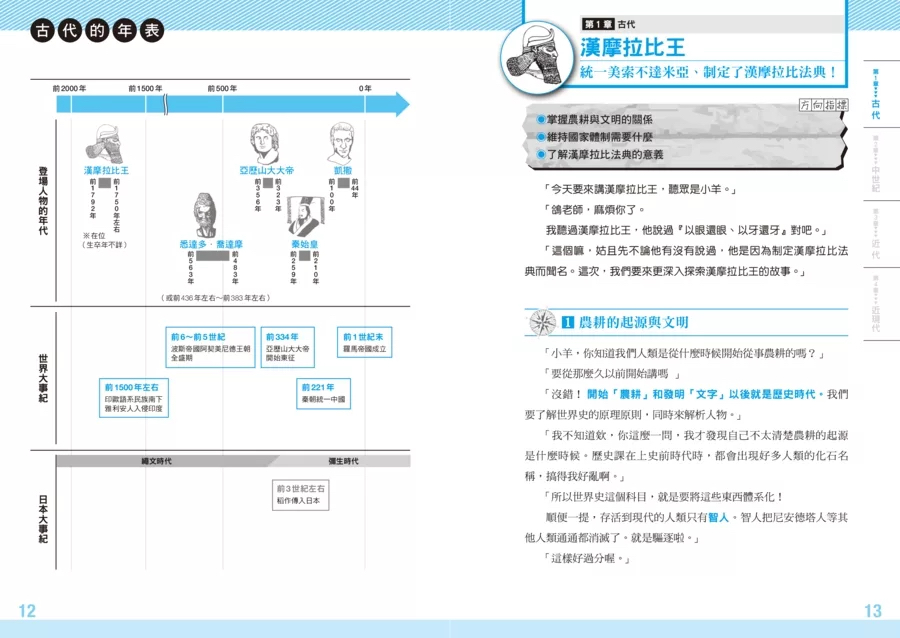Click the 凱撒 name label
The image size is (900, 638).
tap(343, 170)
